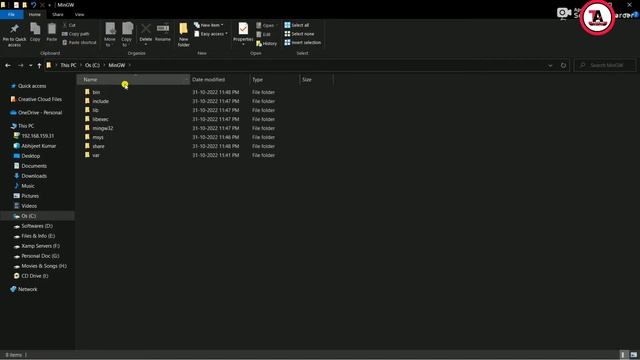The height and width of the screenshot is (360, 640).
Task: Click the Edit ribbon command
Action: point(264,34)
